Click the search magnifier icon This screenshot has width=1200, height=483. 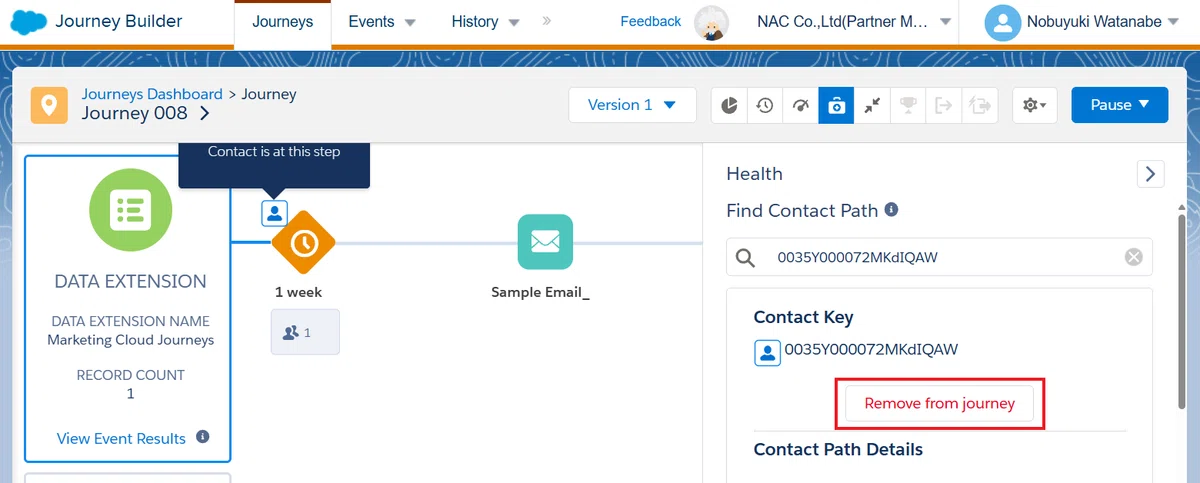tap(746, 258)
